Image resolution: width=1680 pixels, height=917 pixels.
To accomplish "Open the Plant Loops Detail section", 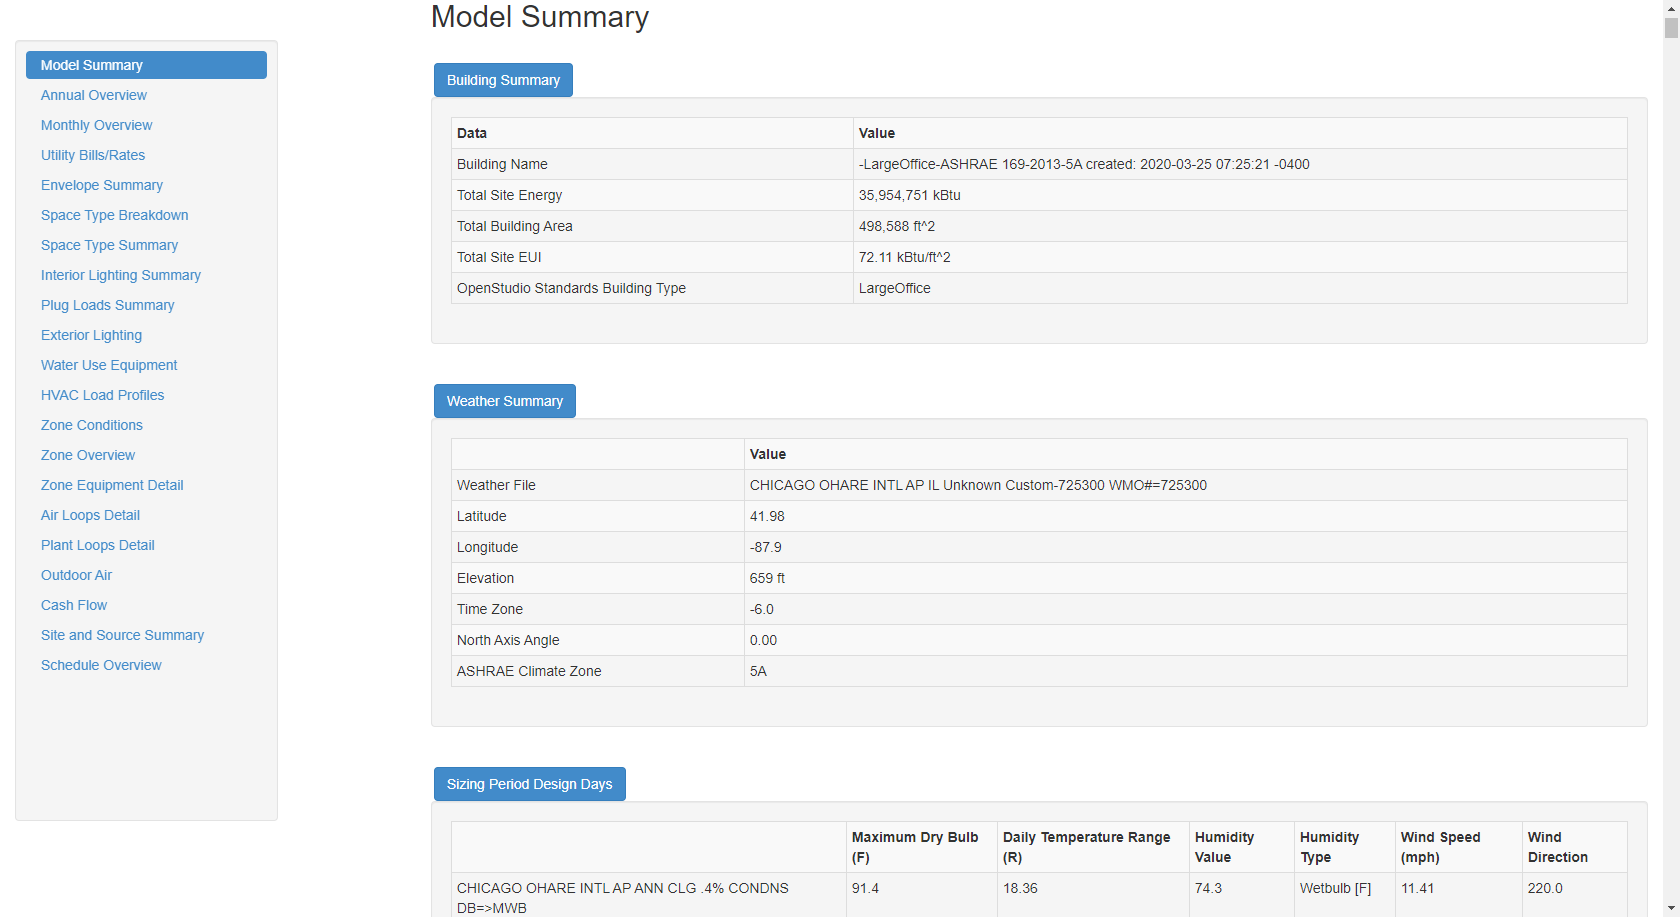I will click(97, 545).
